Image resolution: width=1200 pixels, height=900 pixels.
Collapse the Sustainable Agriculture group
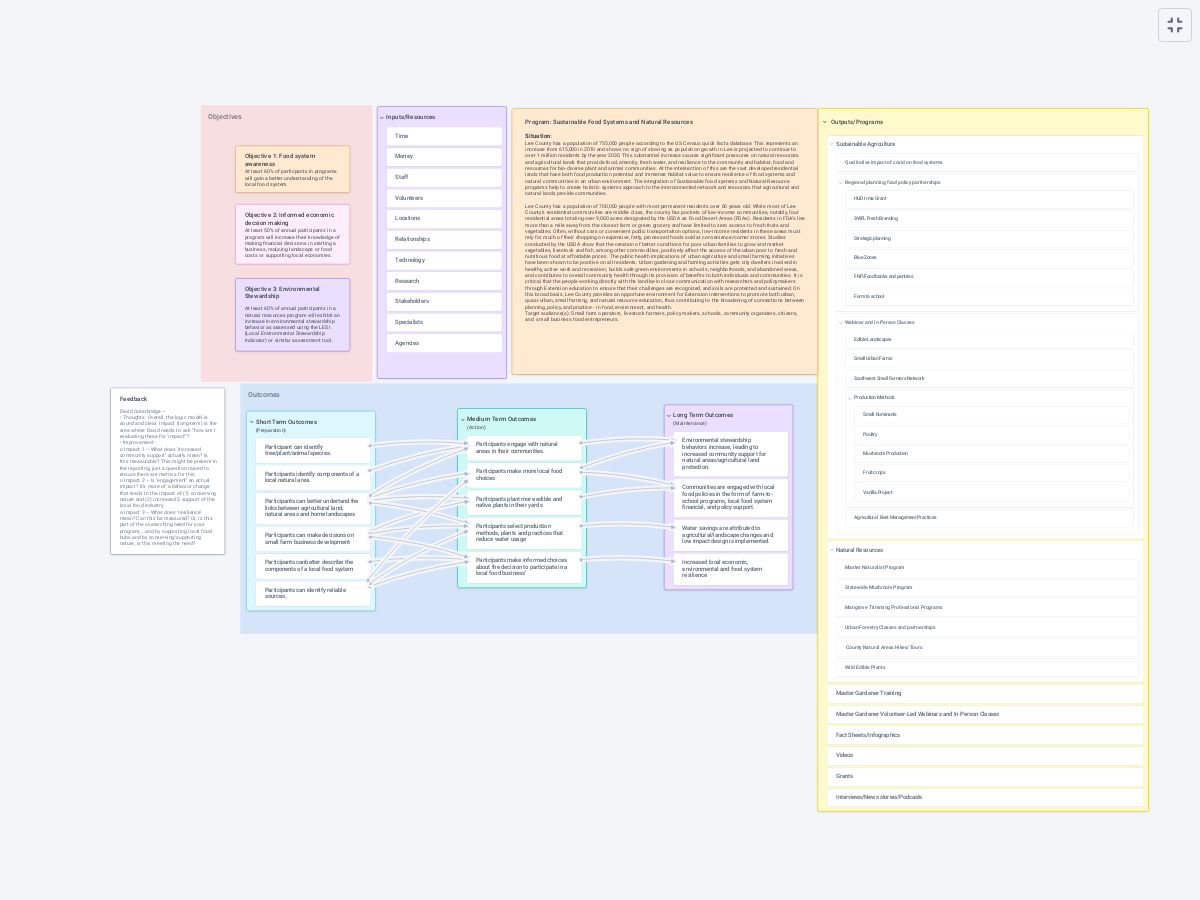pyautogui.click(x=832, y=144)
